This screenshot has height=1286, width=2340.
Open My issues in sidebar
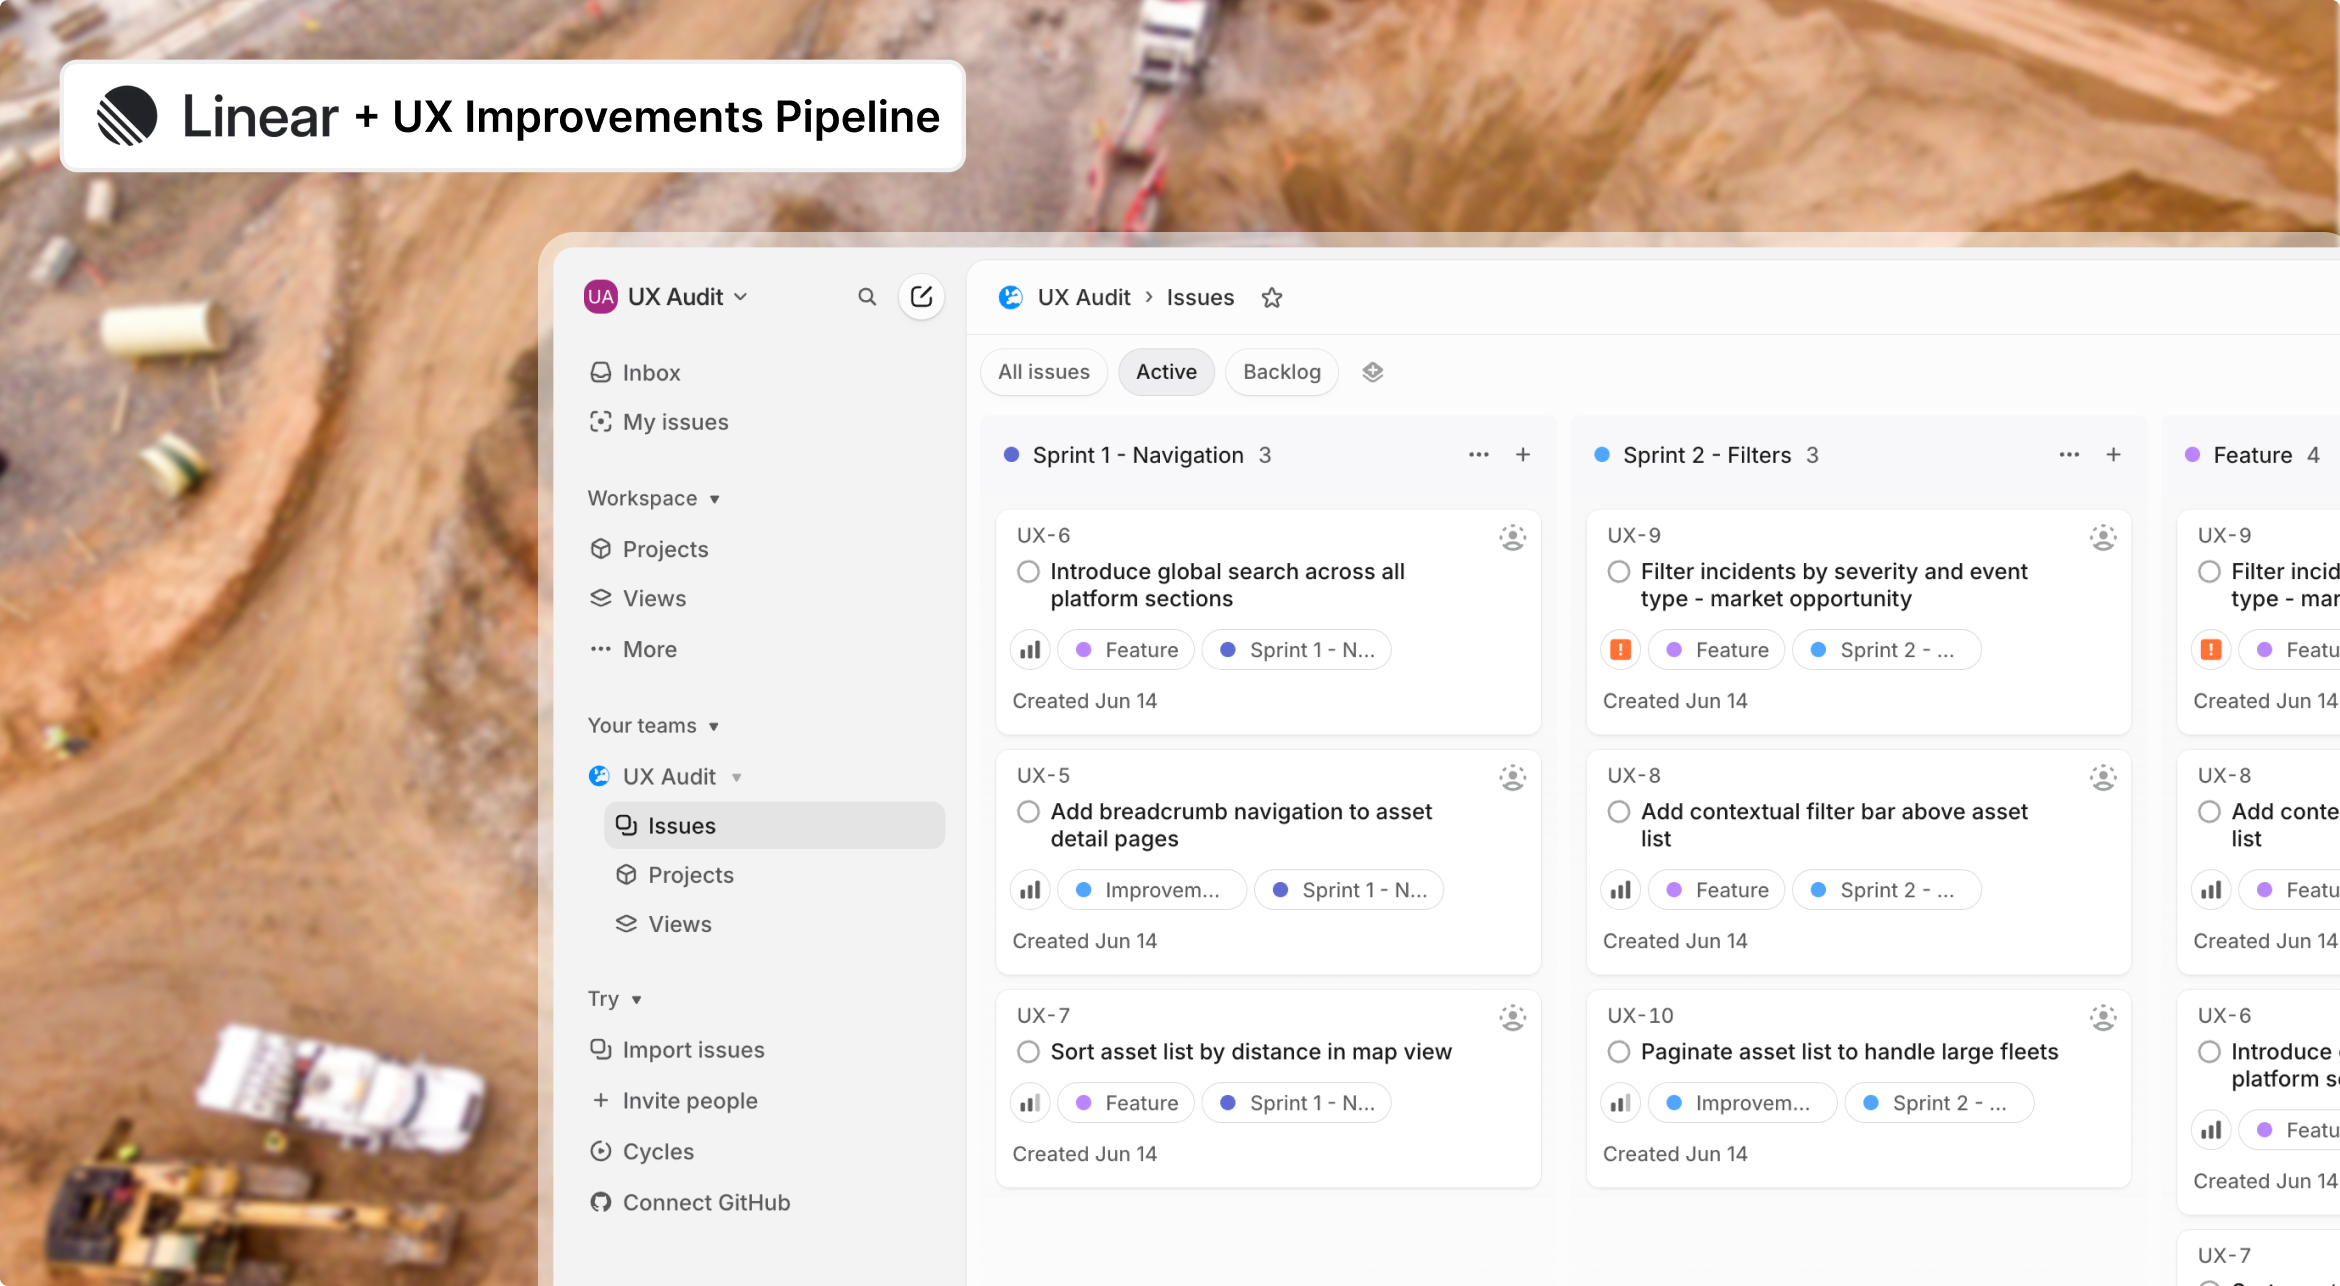pyautogui.click(x=675, y=422)
